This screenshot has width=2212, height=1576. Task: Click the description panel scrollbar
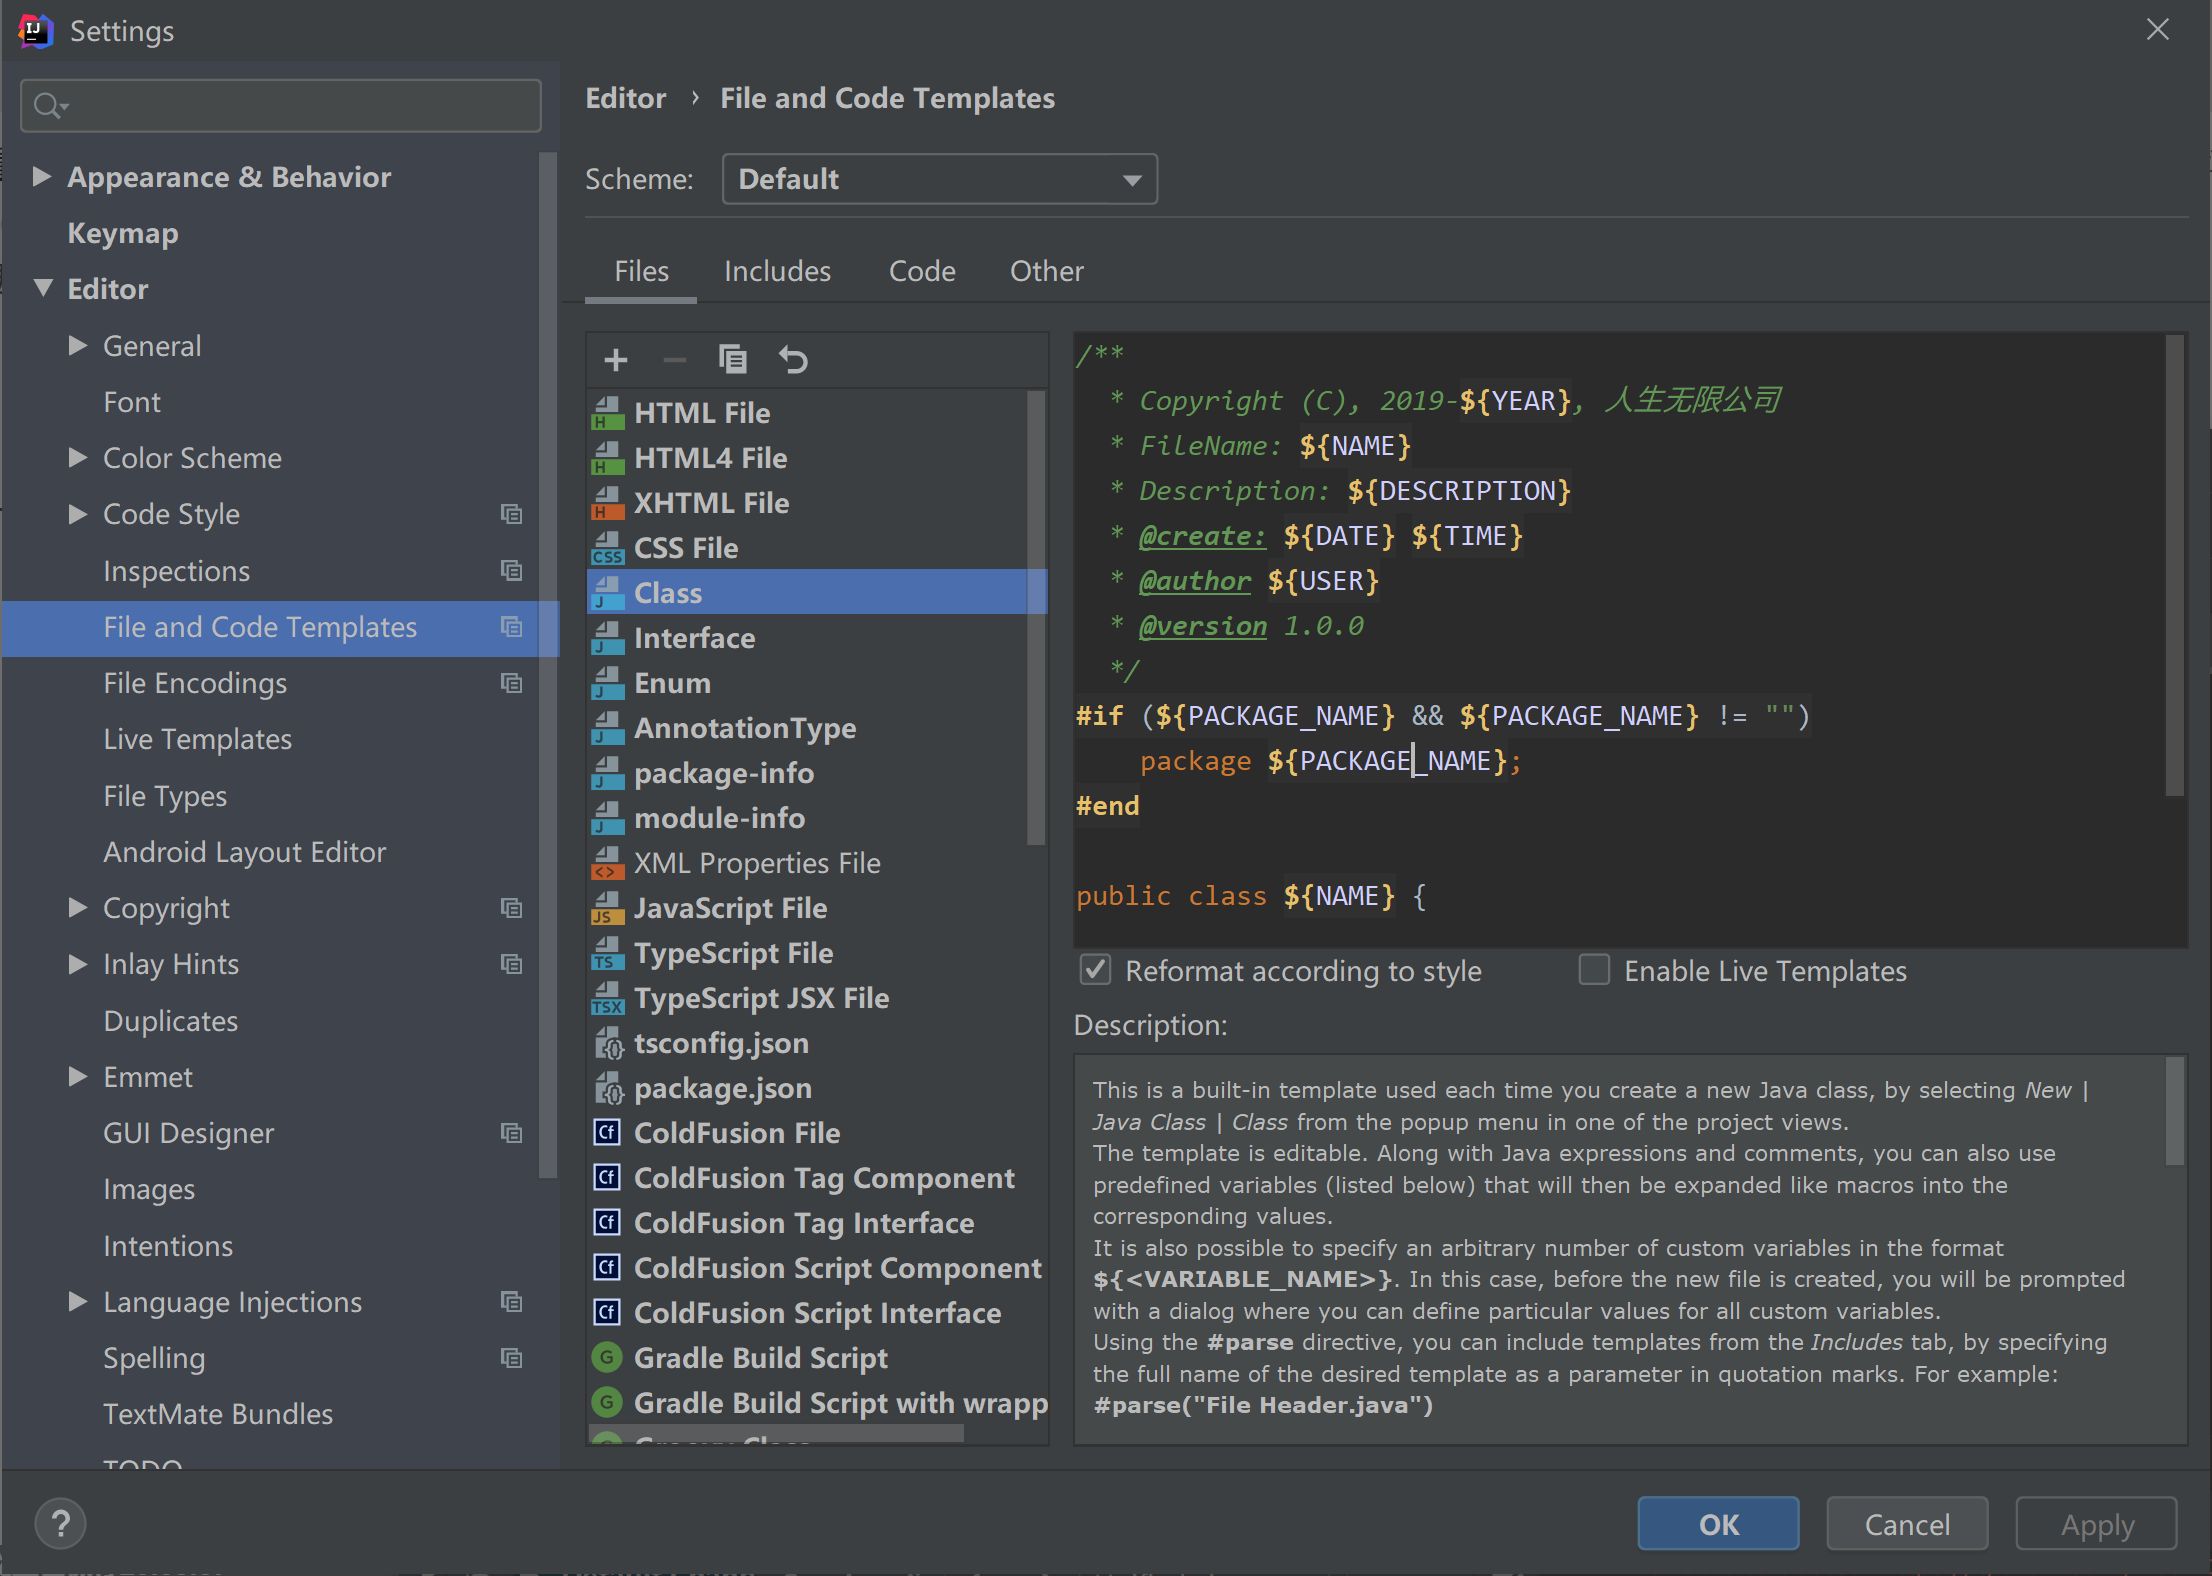tap(2174, 1111)
